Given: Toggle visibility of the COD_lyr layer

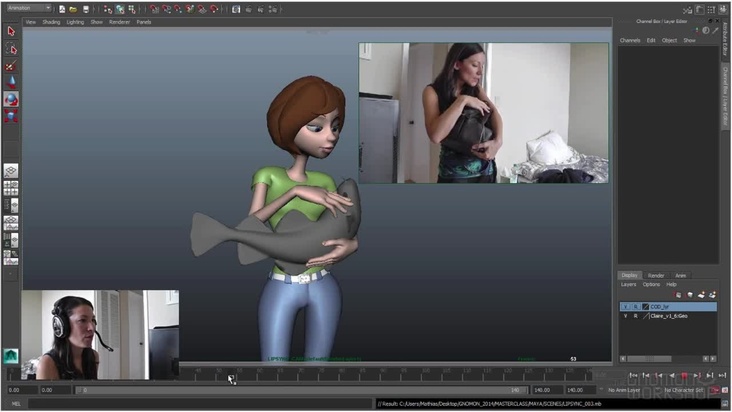Looking at the screenshot, I should coord(626,307).
